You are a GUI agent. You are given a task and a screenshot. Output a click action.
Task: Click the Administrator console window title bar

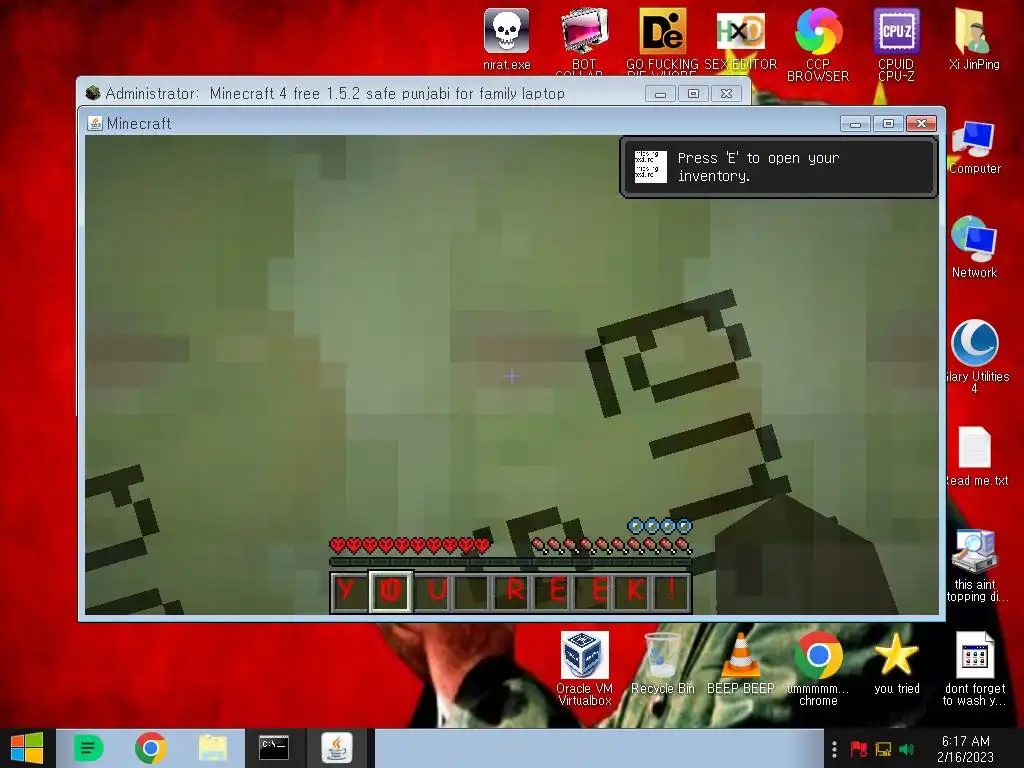(366, 93)
